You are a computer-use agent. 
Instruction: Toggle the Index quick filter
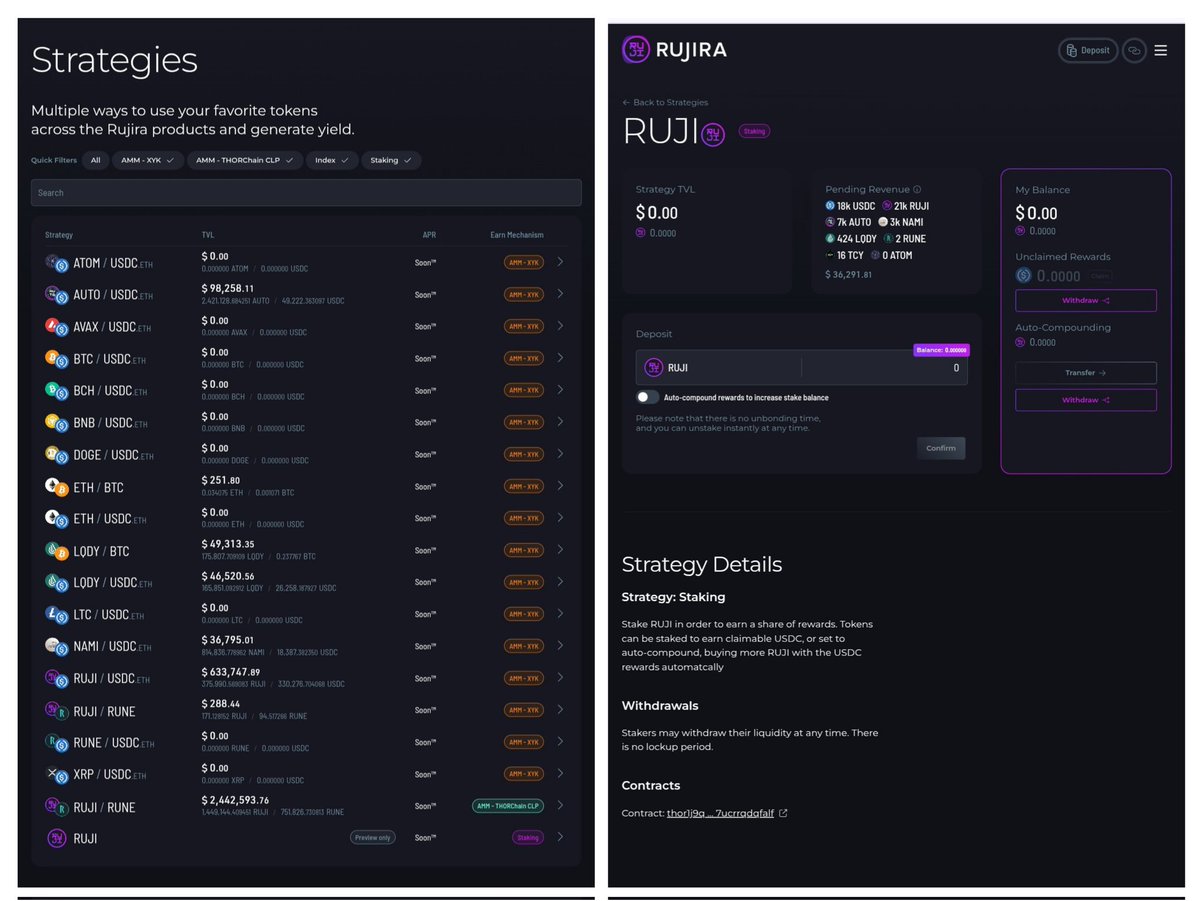click(332, 160)
